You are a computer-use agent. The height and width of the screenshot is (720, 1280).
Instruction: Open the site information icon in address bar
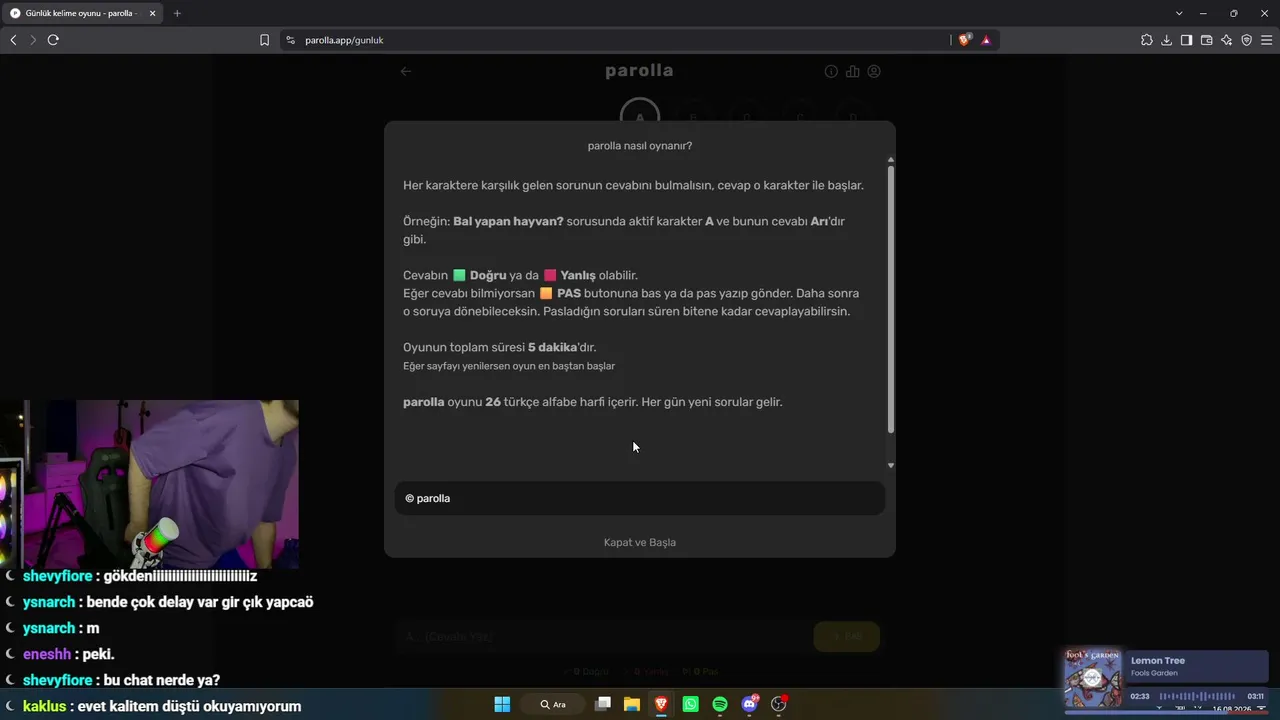(291, 40)
